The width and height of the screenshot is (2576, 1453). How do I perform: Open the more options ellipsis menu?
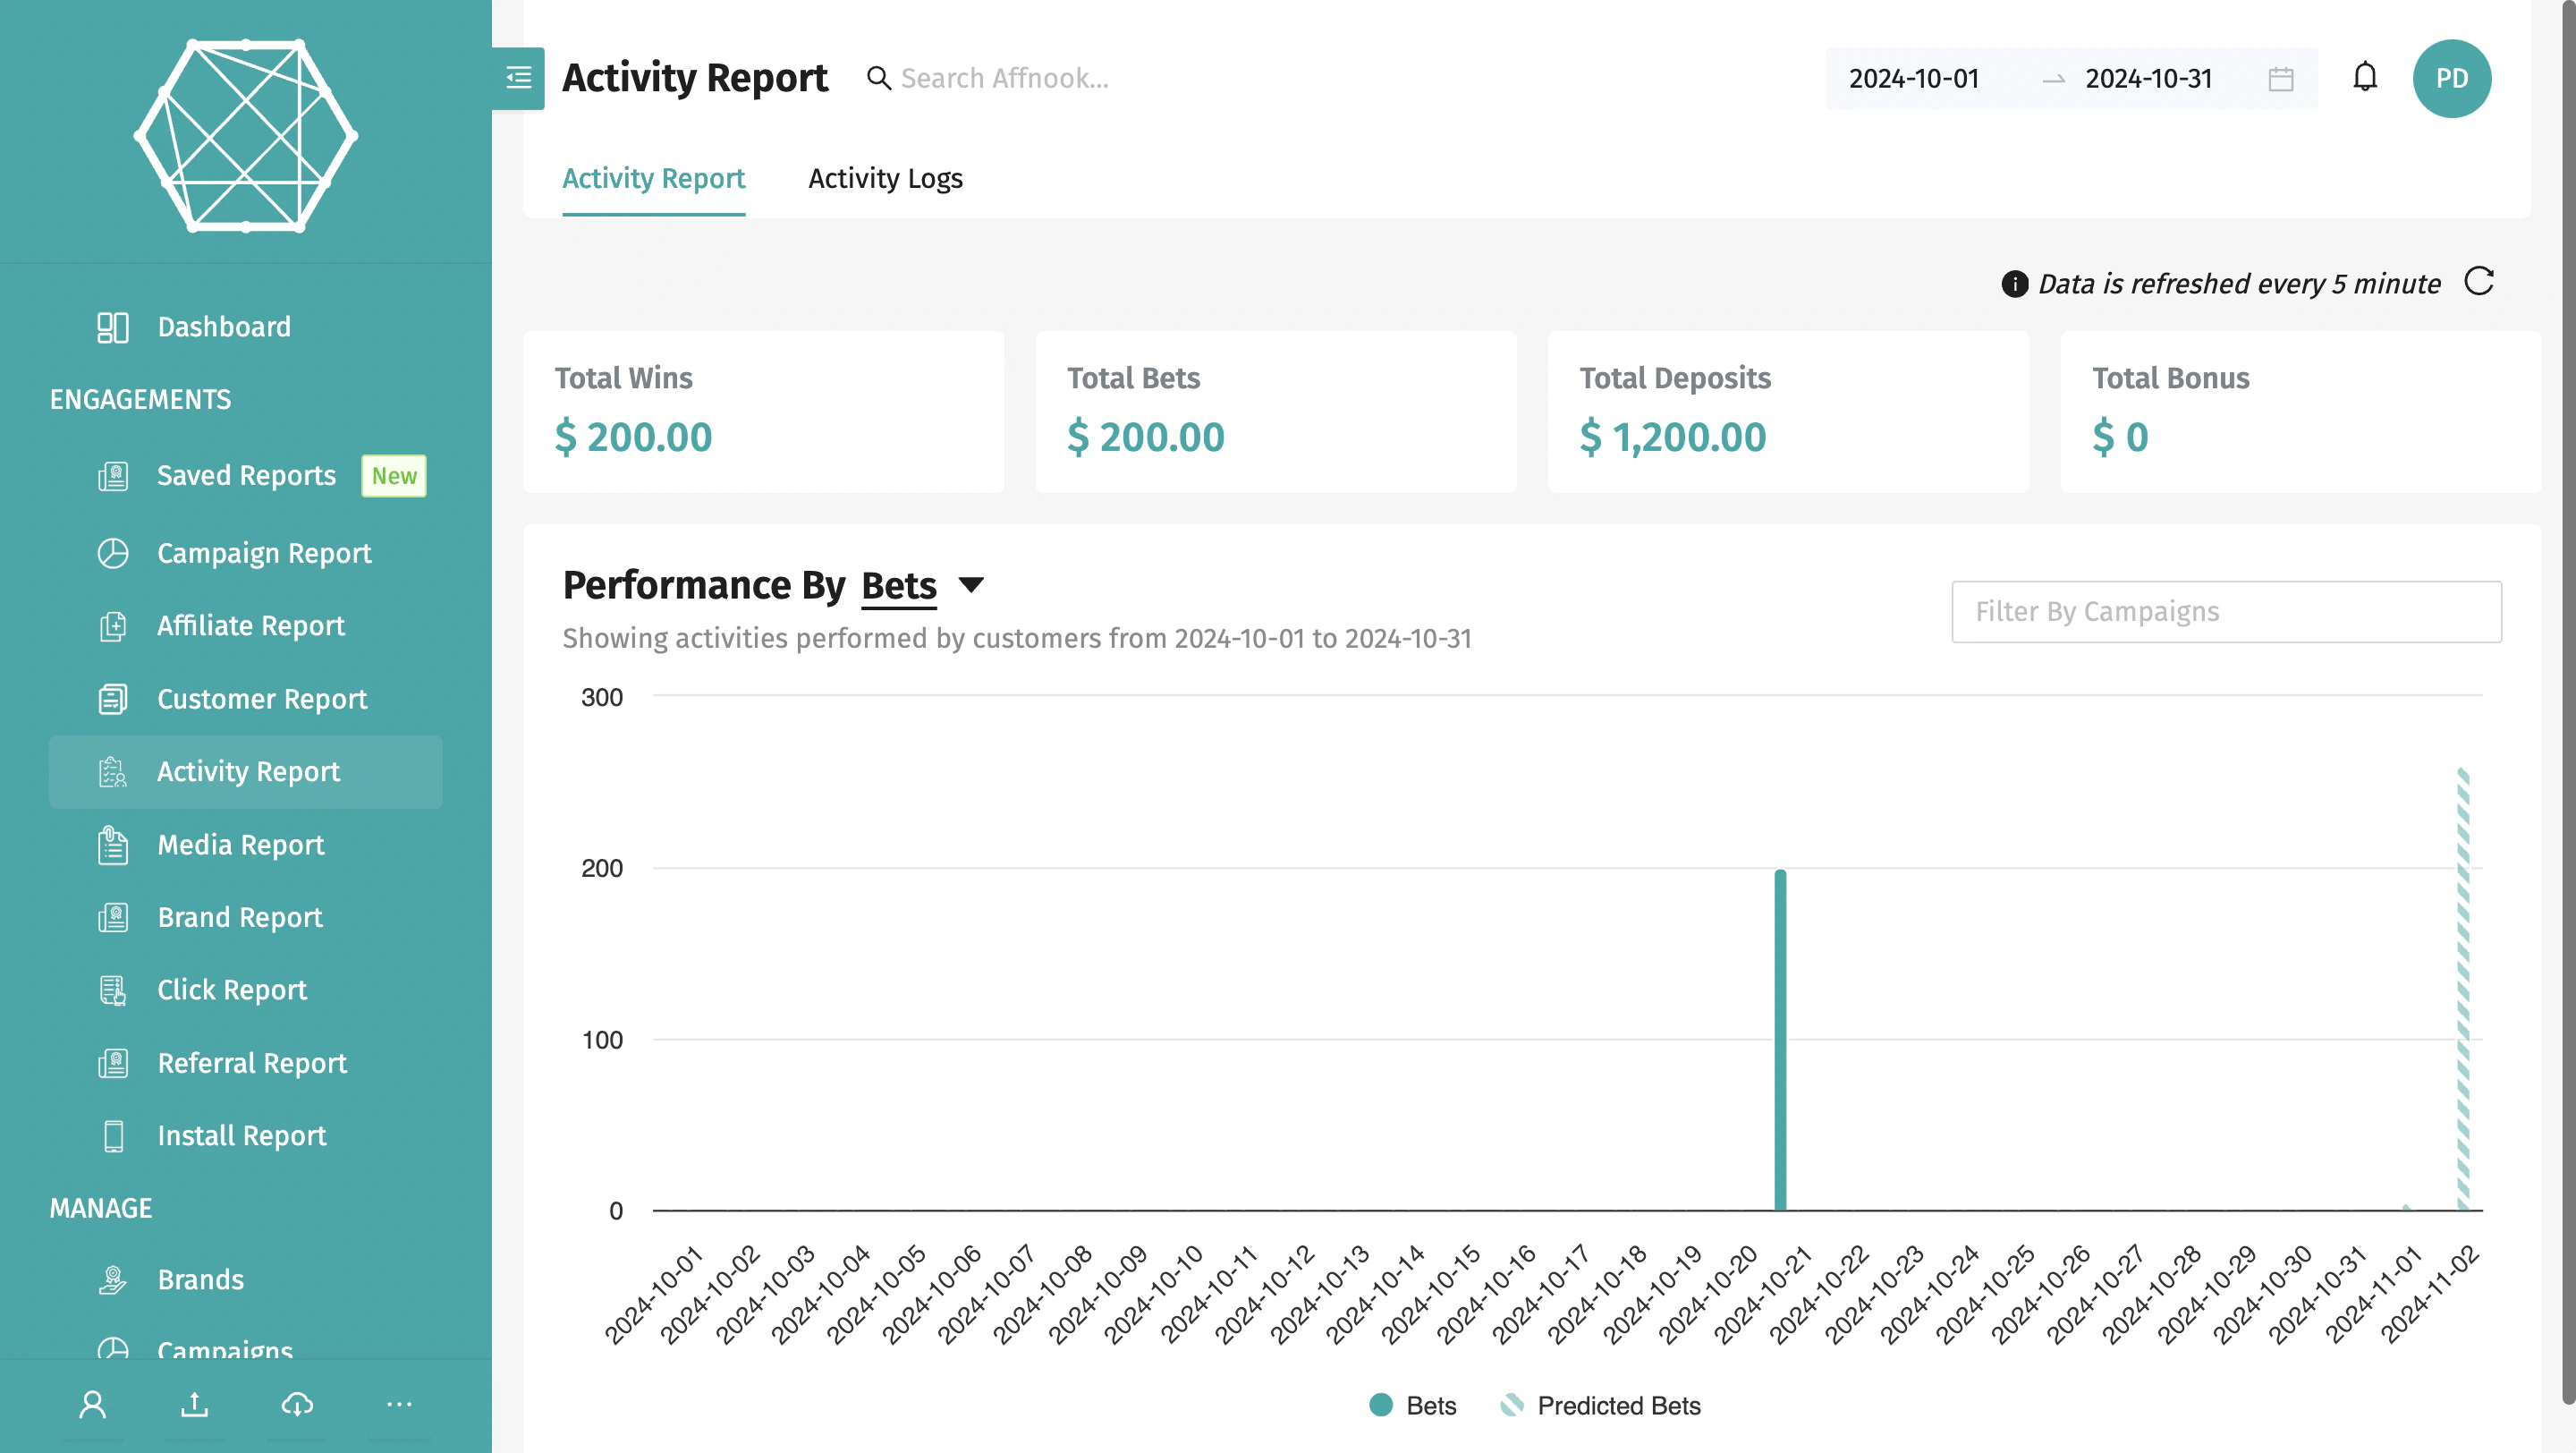(x=398, y=1404)
